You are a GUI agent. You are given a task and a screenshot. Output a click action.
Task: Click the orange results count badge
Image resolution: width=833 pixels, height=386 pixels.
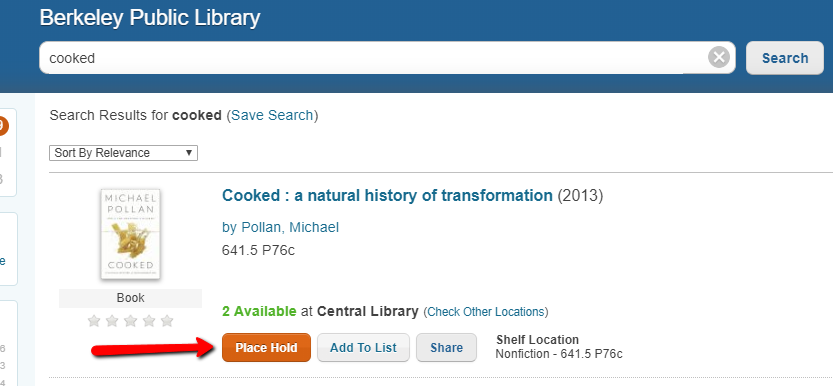tap(3, 126)
